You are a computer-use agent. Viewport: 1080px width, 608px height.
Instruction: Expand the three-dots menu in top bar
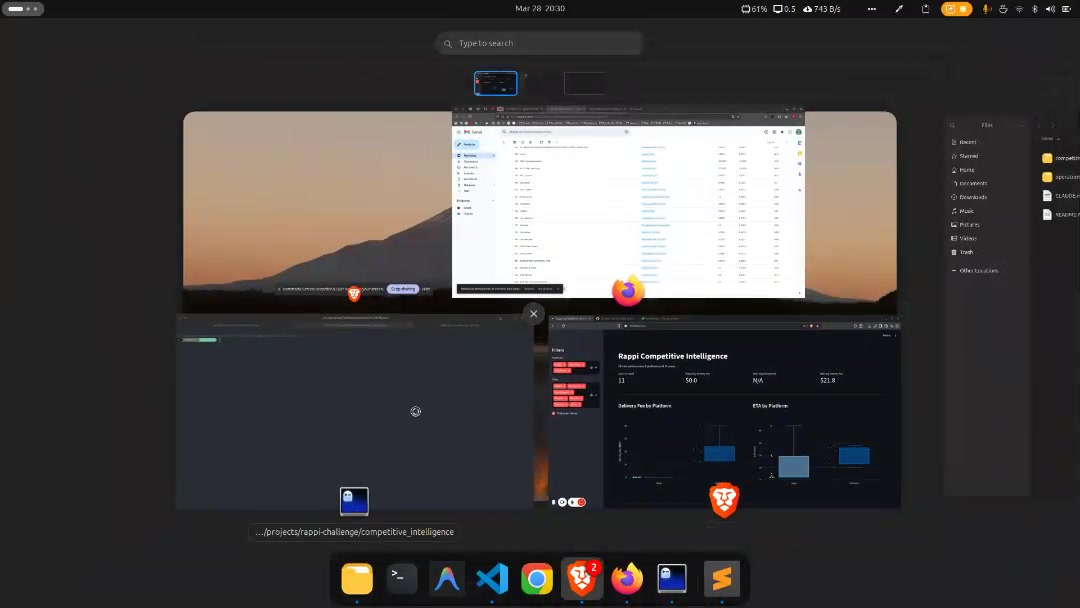[x=872, y=9]
